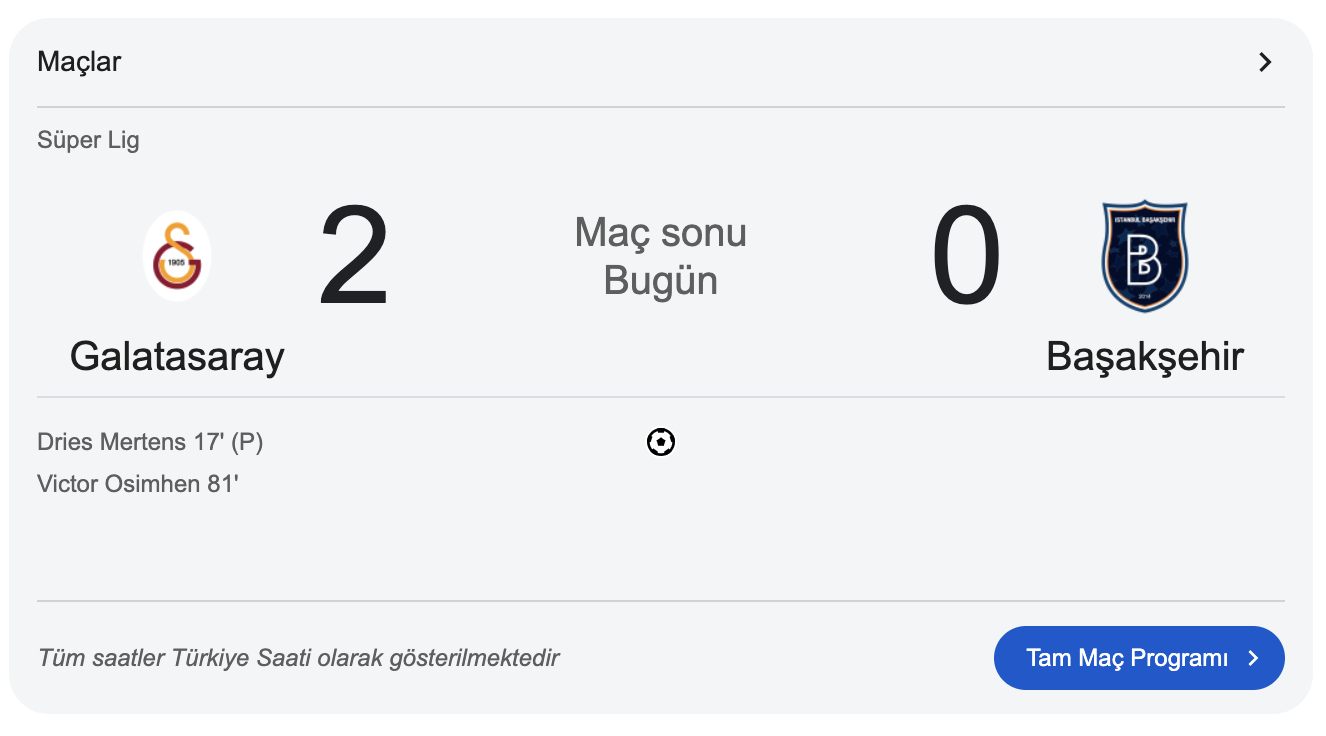
Task: Click Başakşehir's score of 0
Action: coord(966,256)
